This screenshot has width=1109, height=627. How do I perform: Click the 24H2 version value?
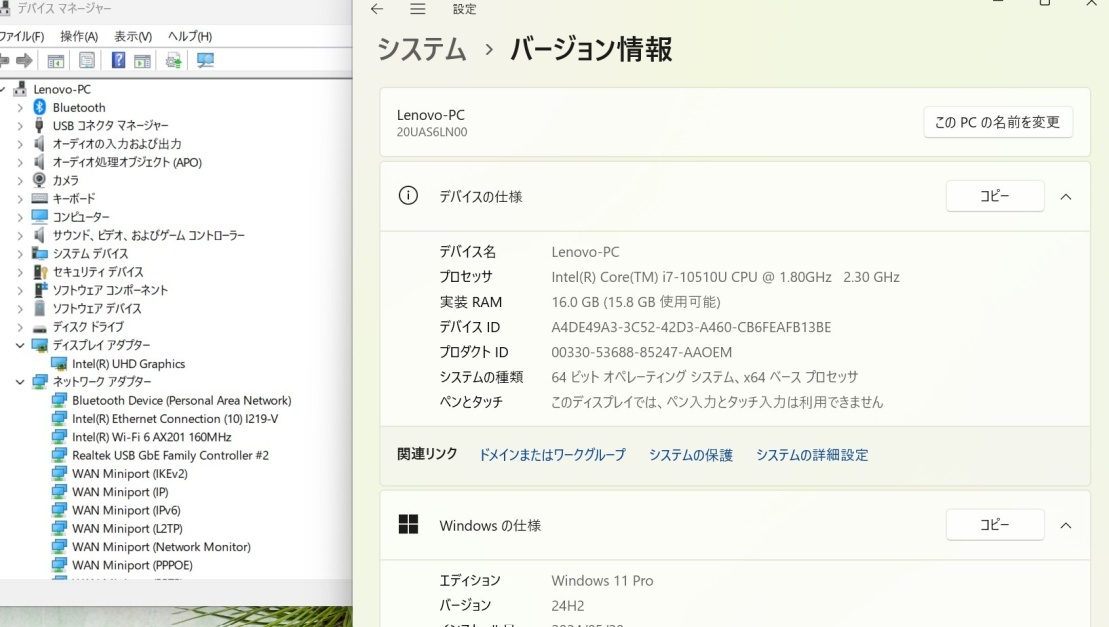(568, 606)
